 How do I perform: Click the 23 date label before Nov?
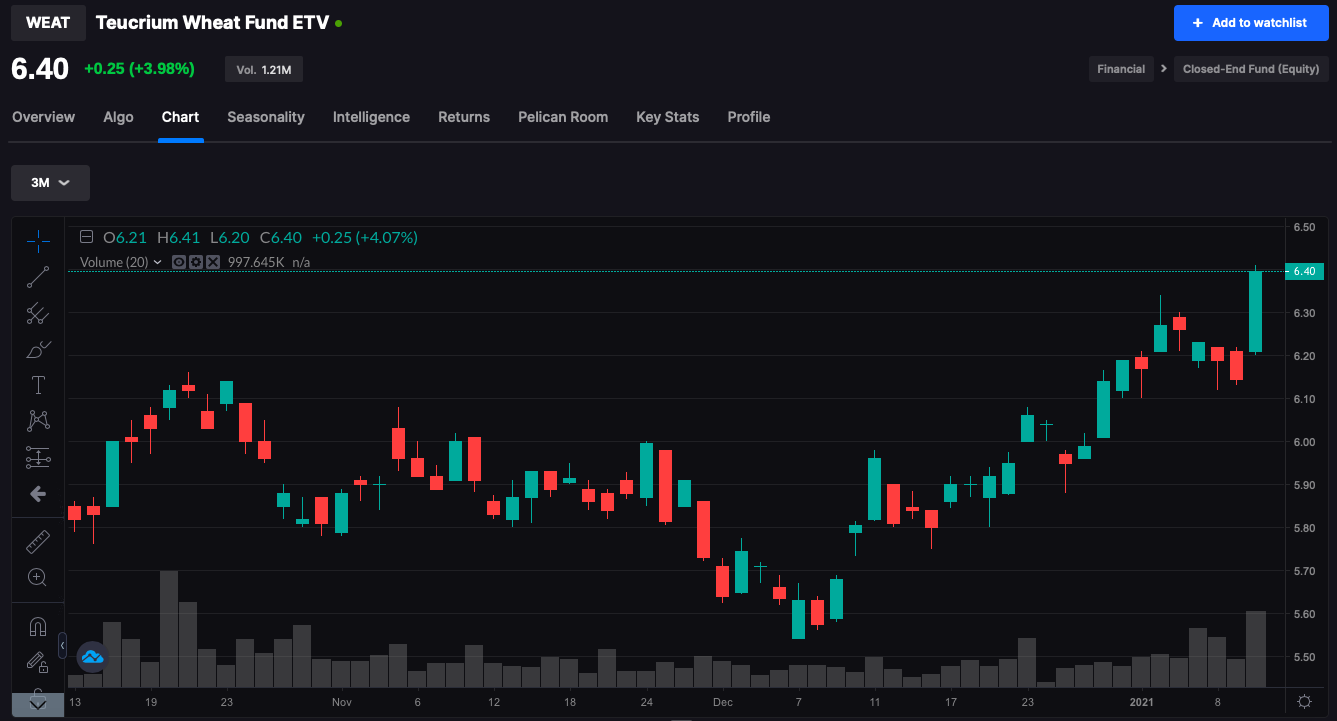point(227,702)
